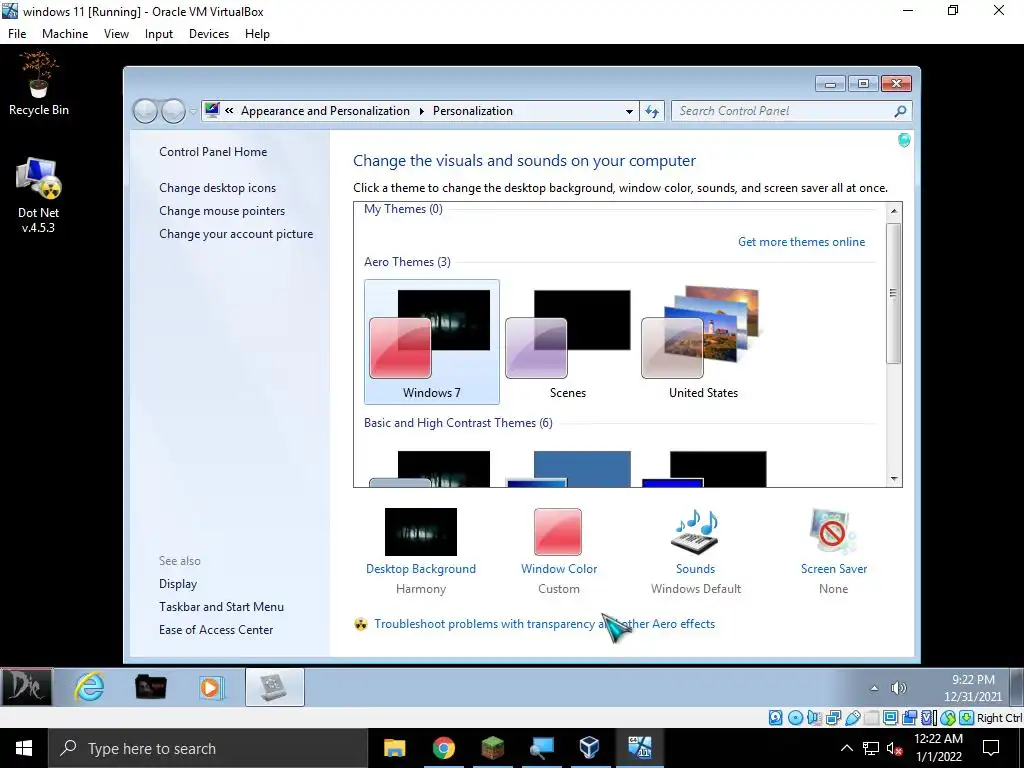
Task: Select the Personalization window taskbar button
Action: (274, 687)
